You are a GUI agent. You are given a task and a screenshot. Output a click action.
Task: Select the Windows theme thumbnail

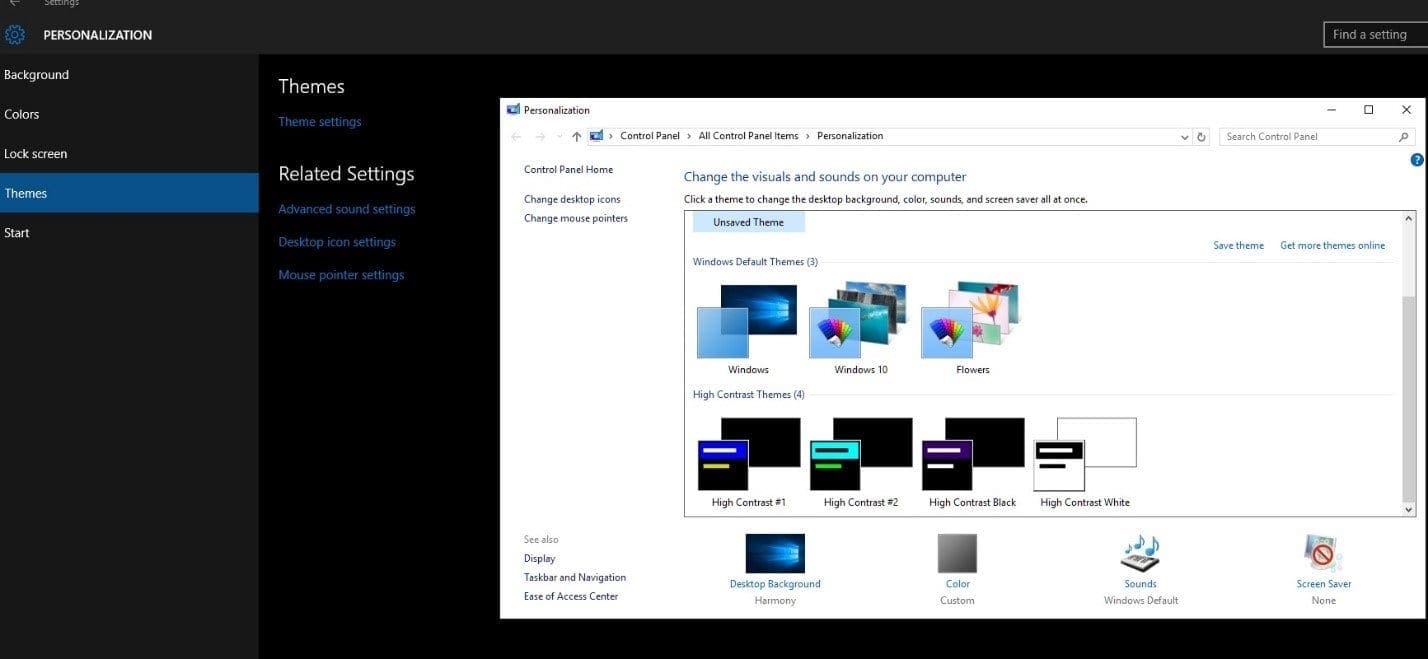point(747,321)
